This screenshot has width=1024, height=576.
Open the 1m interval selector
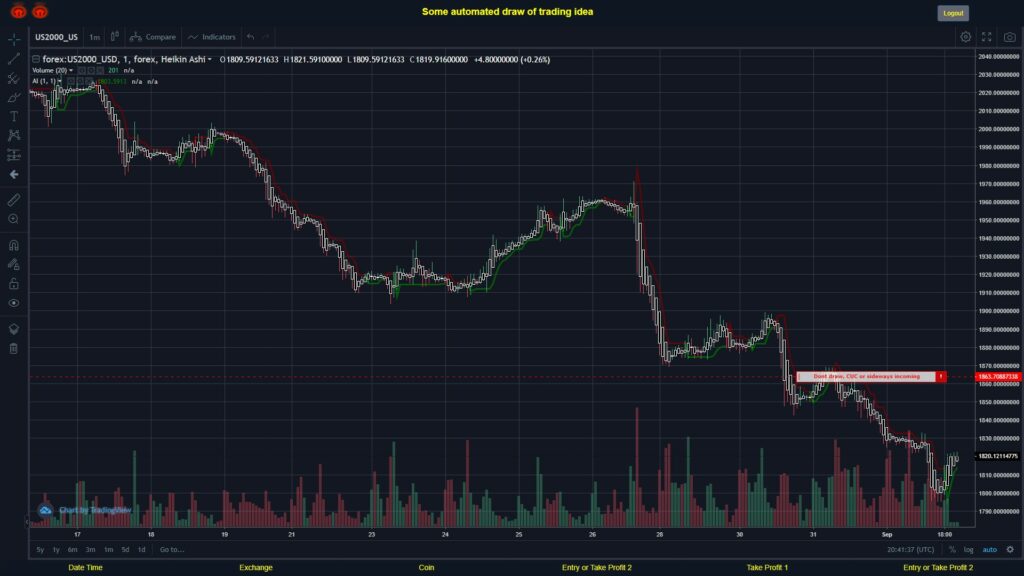click(x=95, y=37)
